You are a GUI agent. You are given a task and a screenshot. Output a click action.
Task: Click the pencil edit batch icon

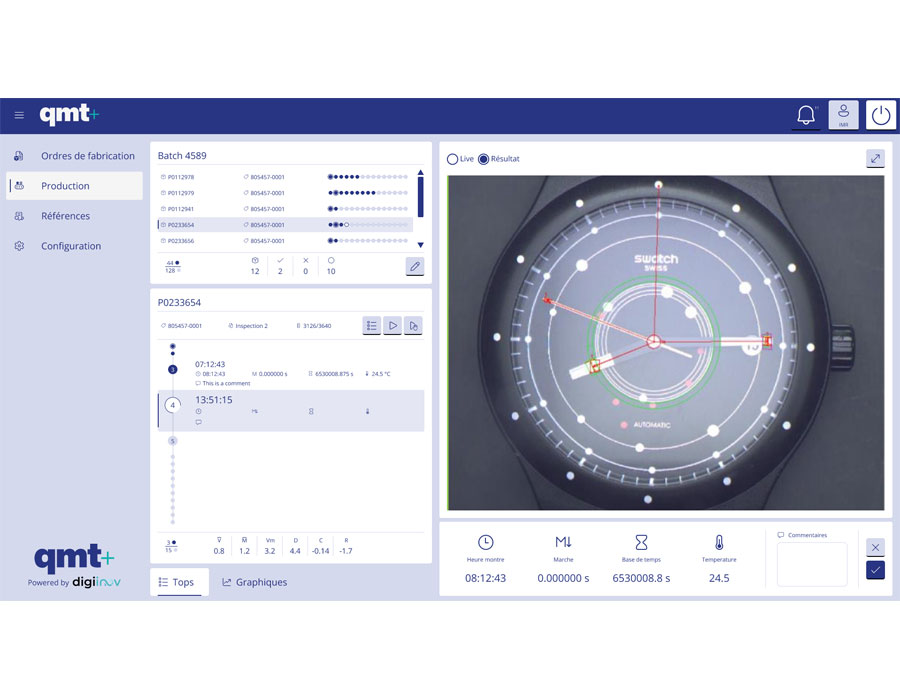(x=415, y=266)
